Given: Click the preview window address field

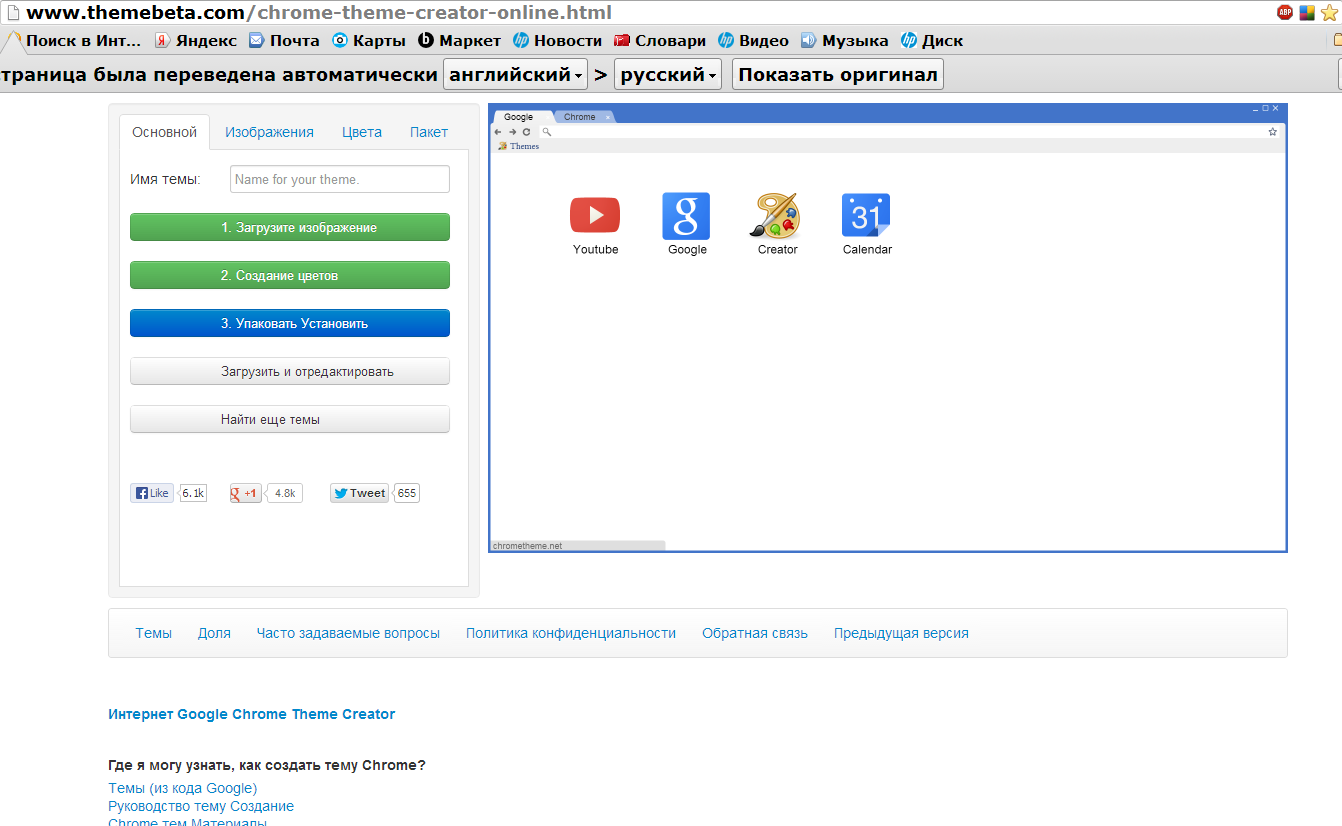Looking at the screenshot, I should tap(903, 132).
